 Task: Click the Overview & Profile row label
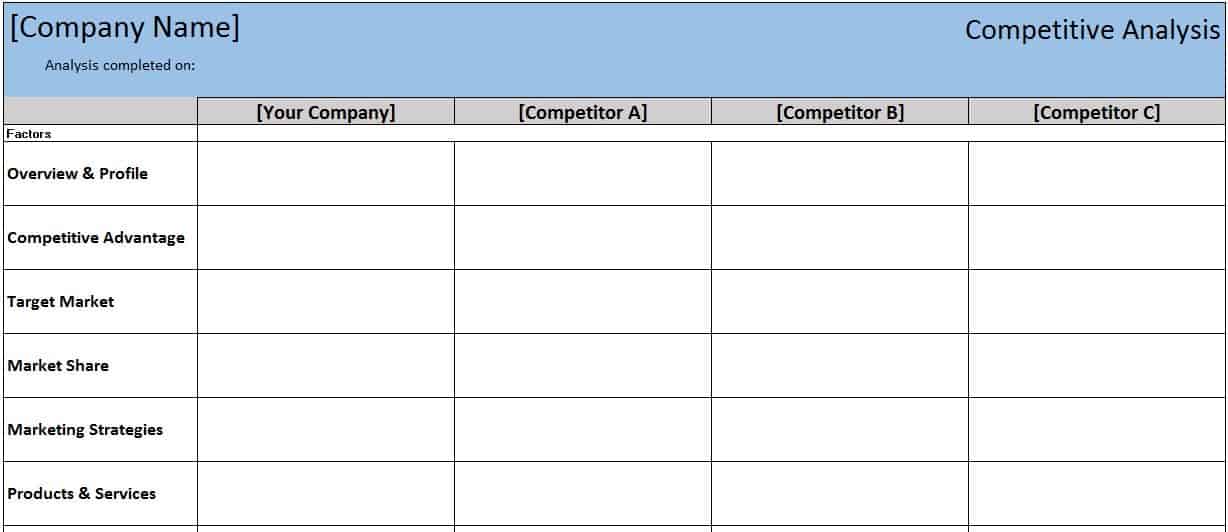pos(77,173)
